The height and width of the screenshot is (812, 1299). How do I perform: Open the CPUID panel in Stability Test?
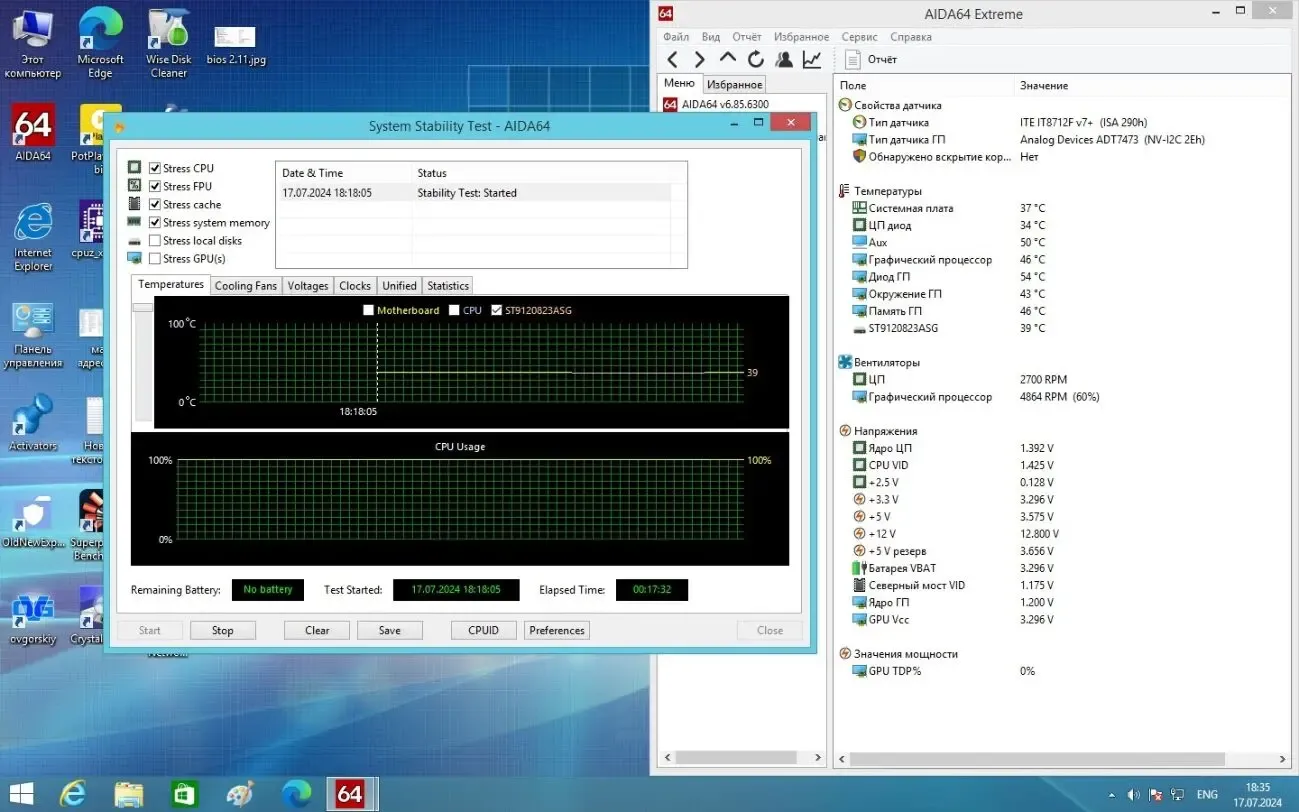[483, 630]
